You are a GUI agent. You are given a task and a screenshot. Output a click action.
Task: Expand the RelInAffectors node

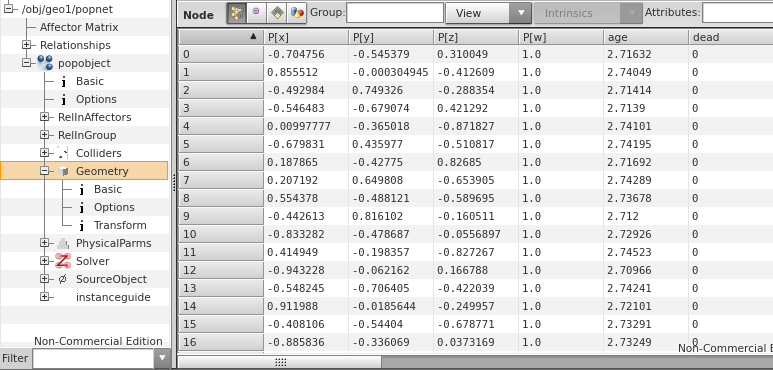[45, 117]
